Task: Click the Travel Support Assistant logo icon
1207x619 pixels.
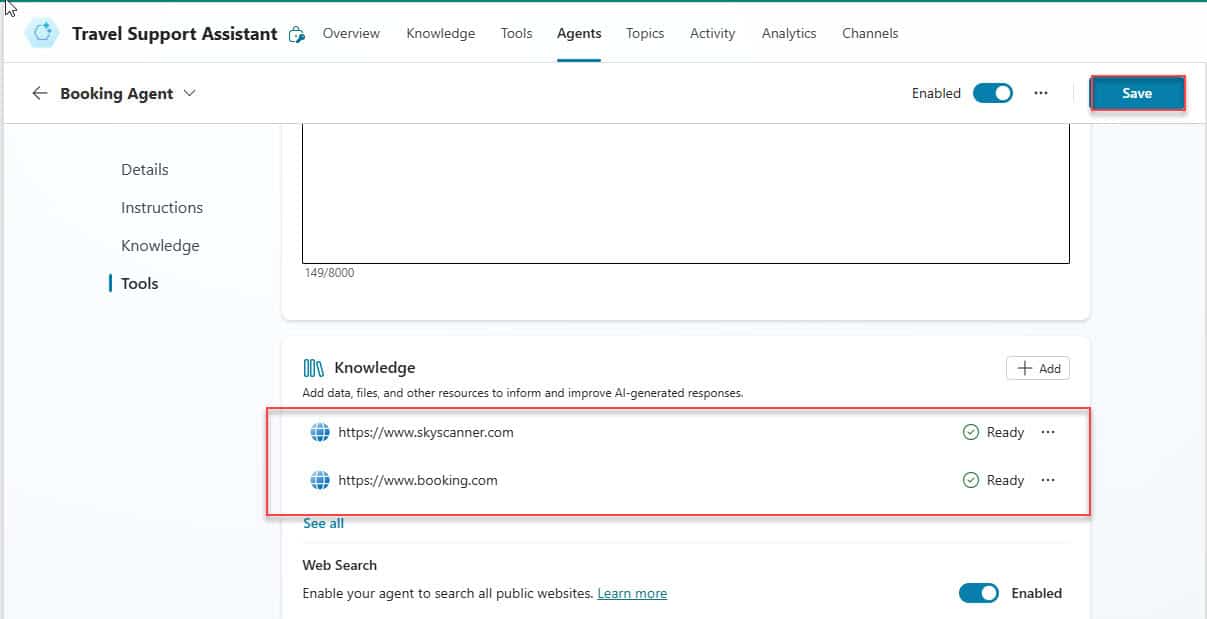Action: (x=42, y=33)
